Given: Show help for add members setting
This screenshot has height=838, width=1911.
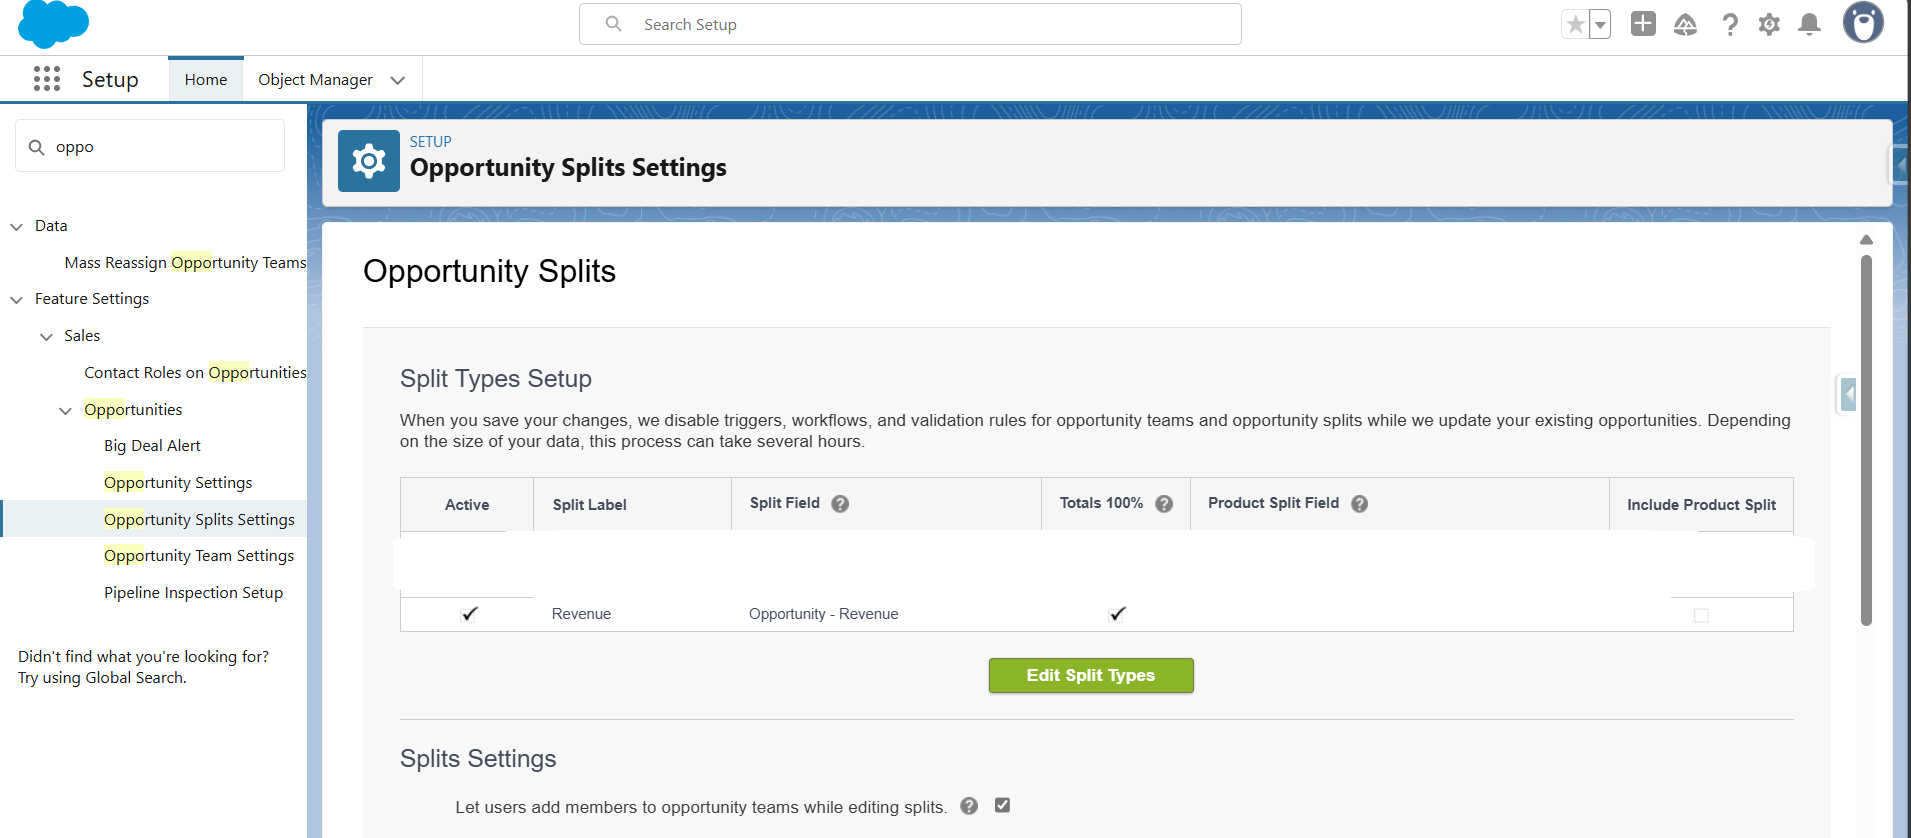Looking at the screenshot, I should pos(969,806).
